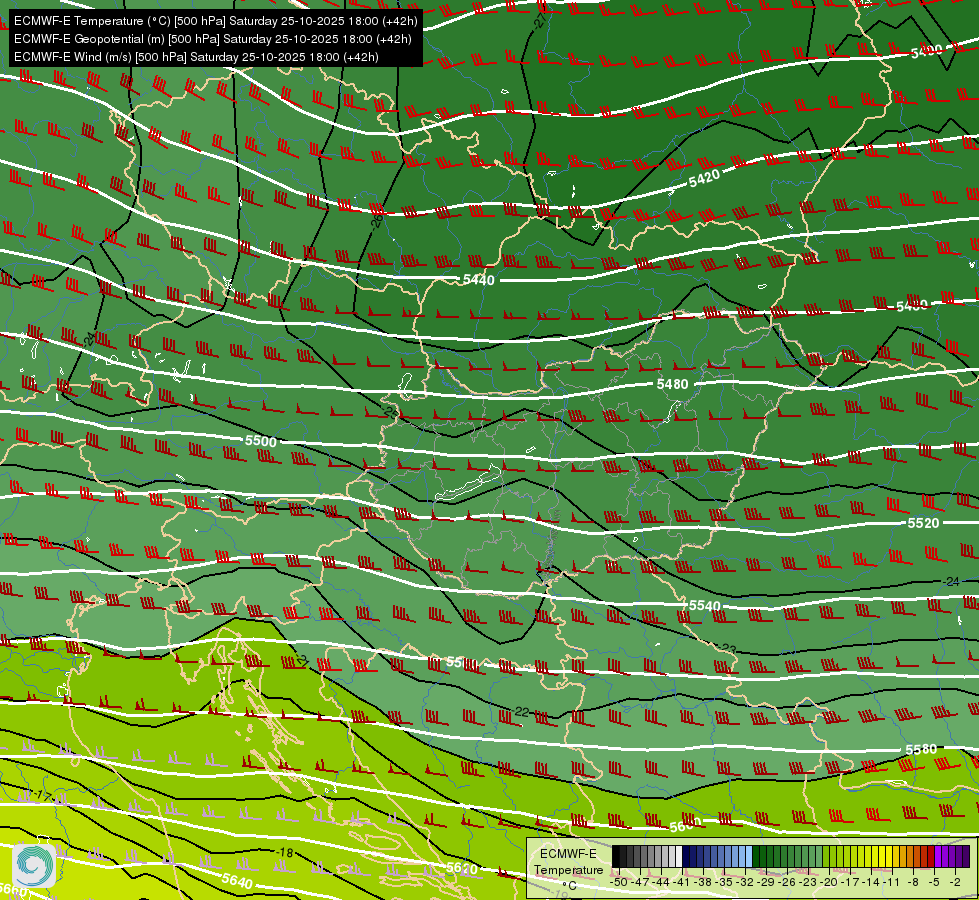This screenshot has width=979, height=900.
Task: Click the -27 isotherm label
Action: pyautogui.click(x=541, y=21)
